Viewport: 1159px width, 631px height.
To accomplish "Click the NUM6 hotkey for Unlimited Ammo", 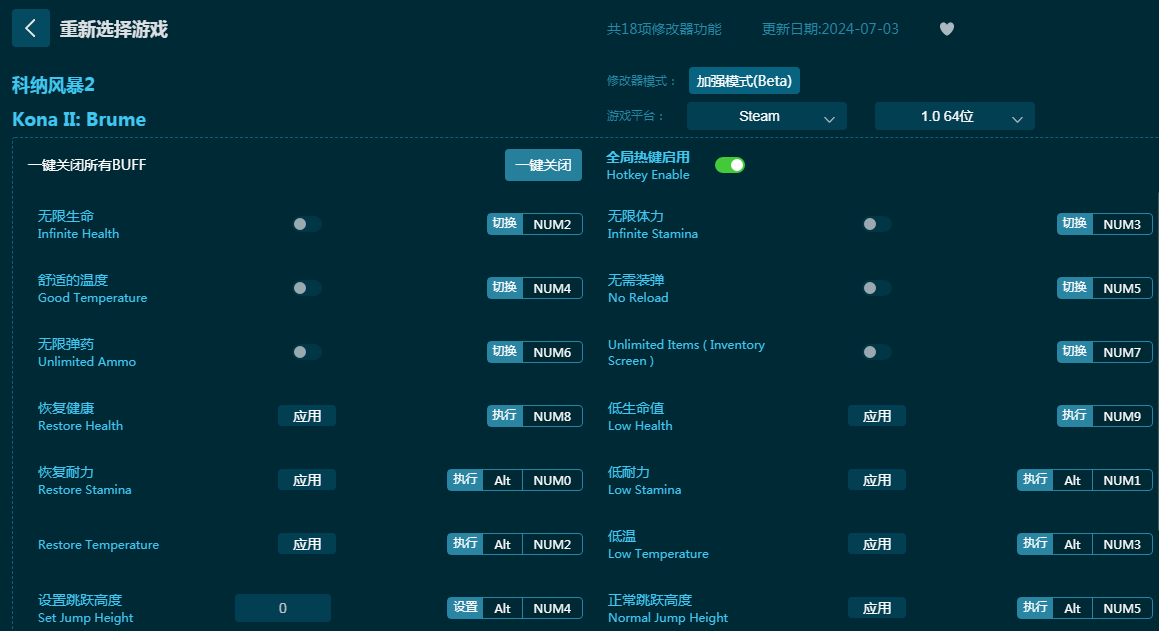I will coord(552,352).
